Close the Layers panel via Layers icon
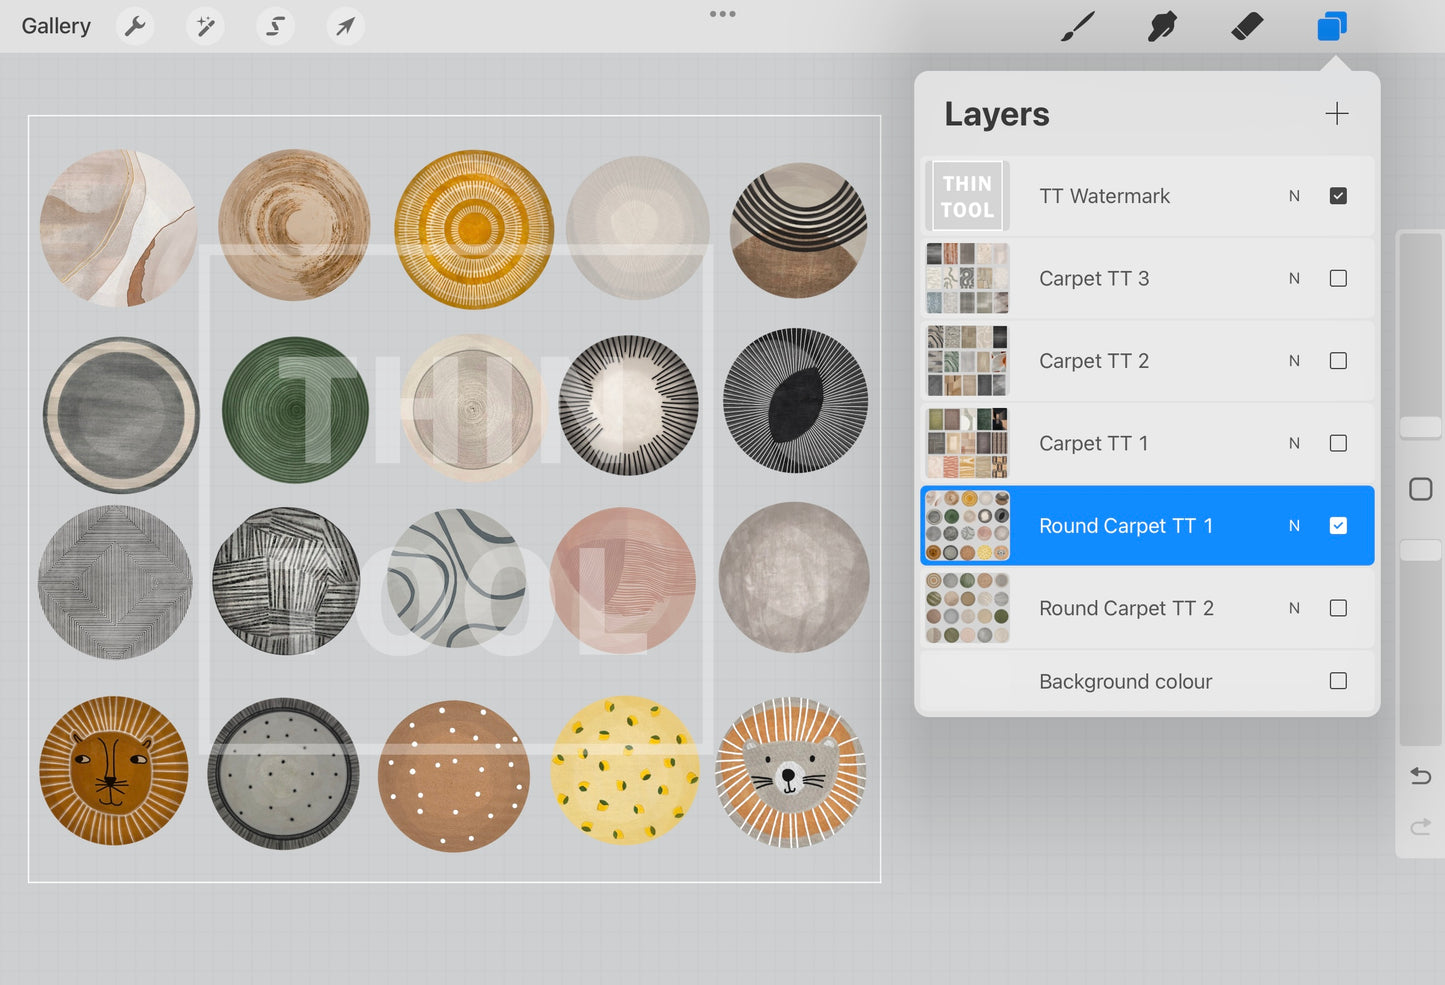The image size is (1445, 985). pos(1332,26)
